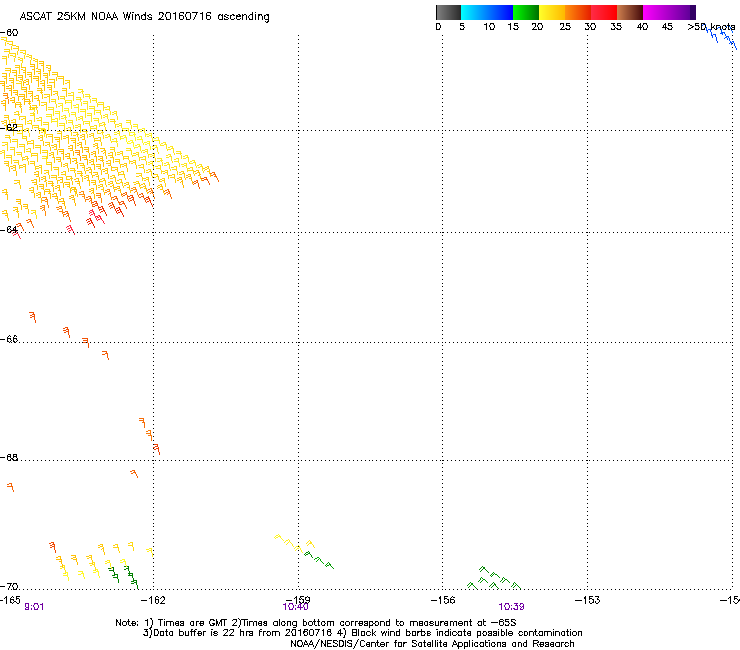Image resolution: width=740 pixels, height=650 pixels.
Task: Select the '25' color bar label
Action: click(x=565, y=27)
